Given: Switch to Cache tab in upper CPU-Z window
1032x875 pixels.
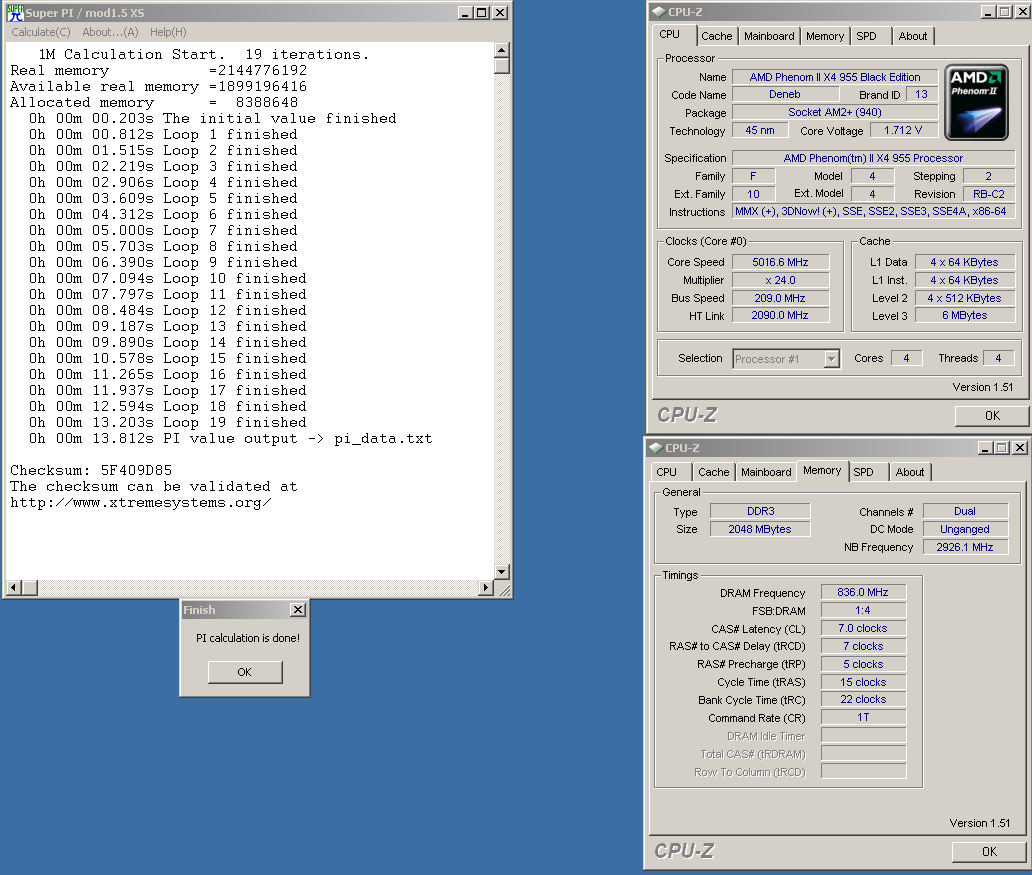Looking at the screenshot, I should (x=717, y=36).
